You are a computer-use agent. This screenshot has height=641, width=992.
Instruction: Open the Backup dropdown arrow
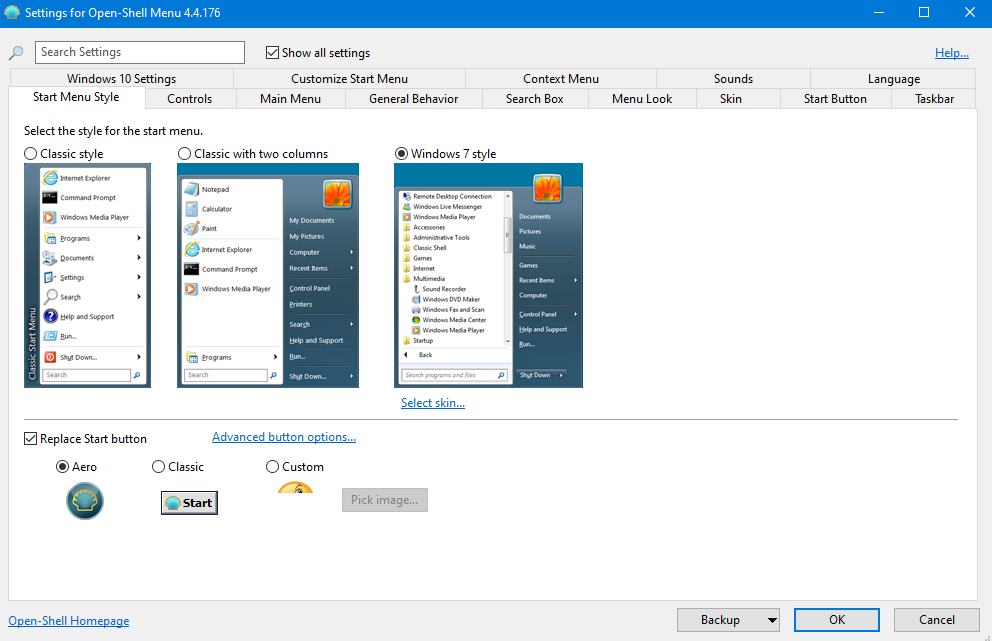click(x=771, y=620)
